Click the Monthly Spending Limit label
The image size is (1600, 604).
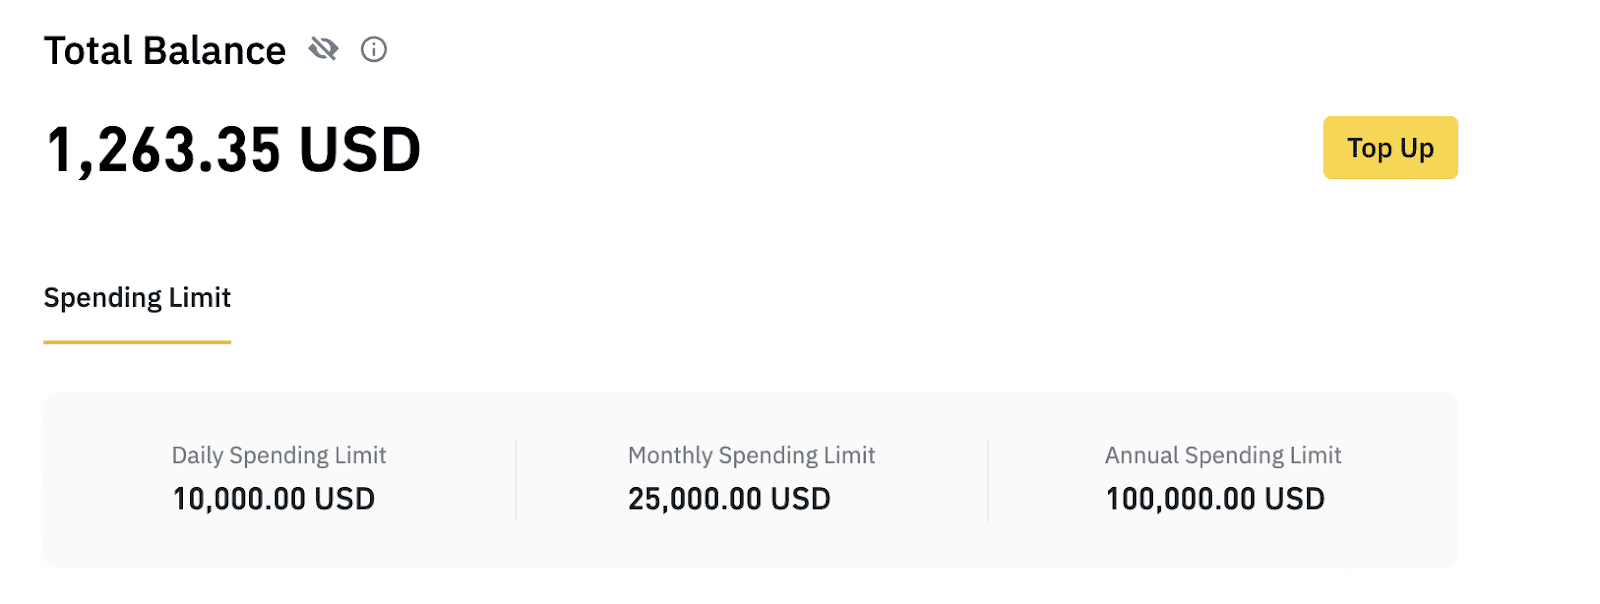(751, 455)
